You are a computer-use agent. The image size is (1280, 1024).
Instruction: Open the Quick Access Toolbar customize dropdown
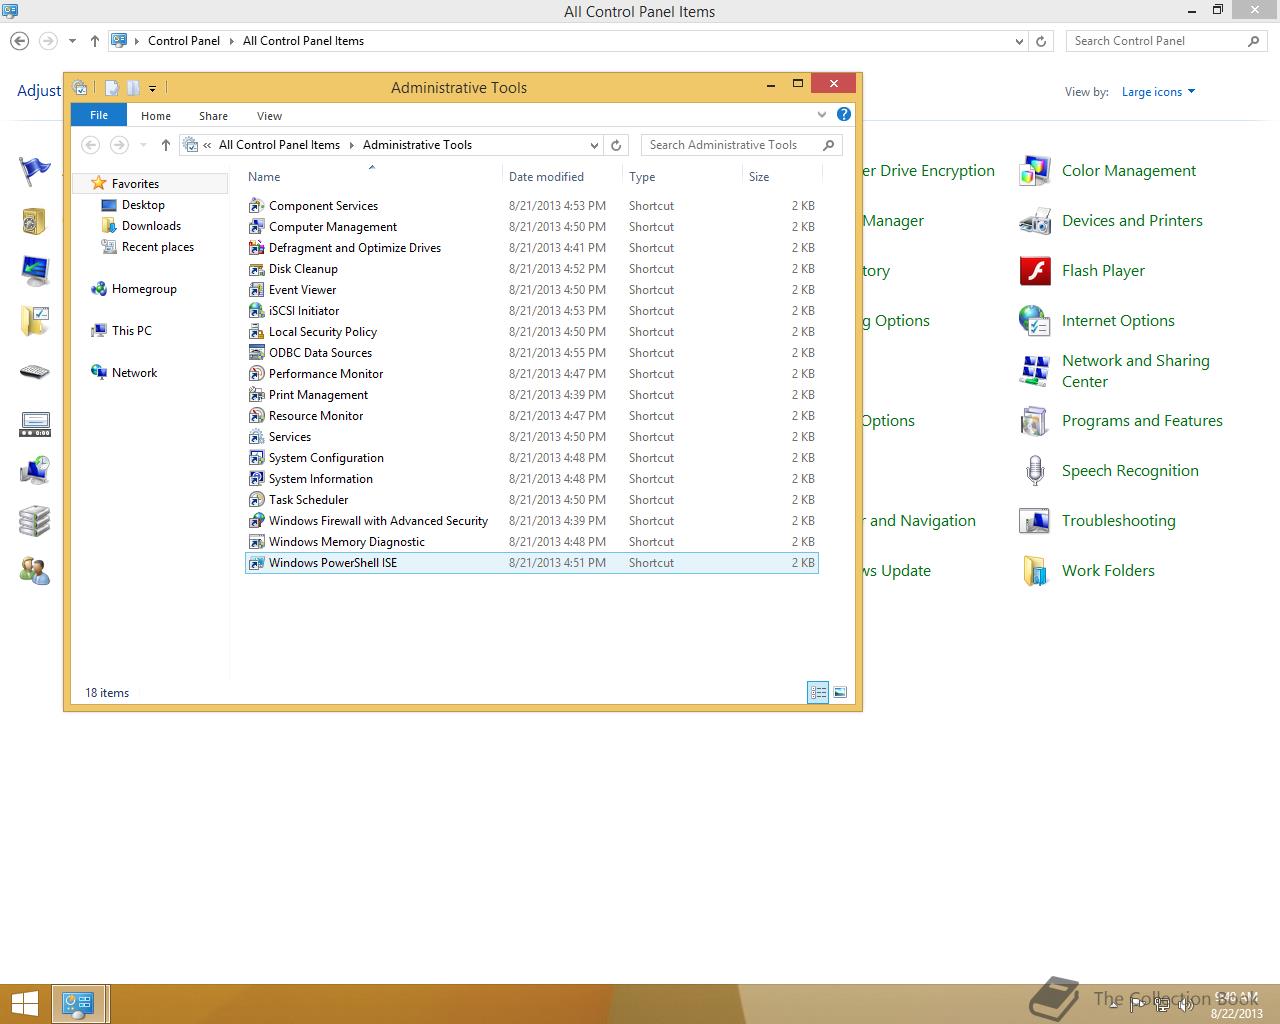click(152, 88)
